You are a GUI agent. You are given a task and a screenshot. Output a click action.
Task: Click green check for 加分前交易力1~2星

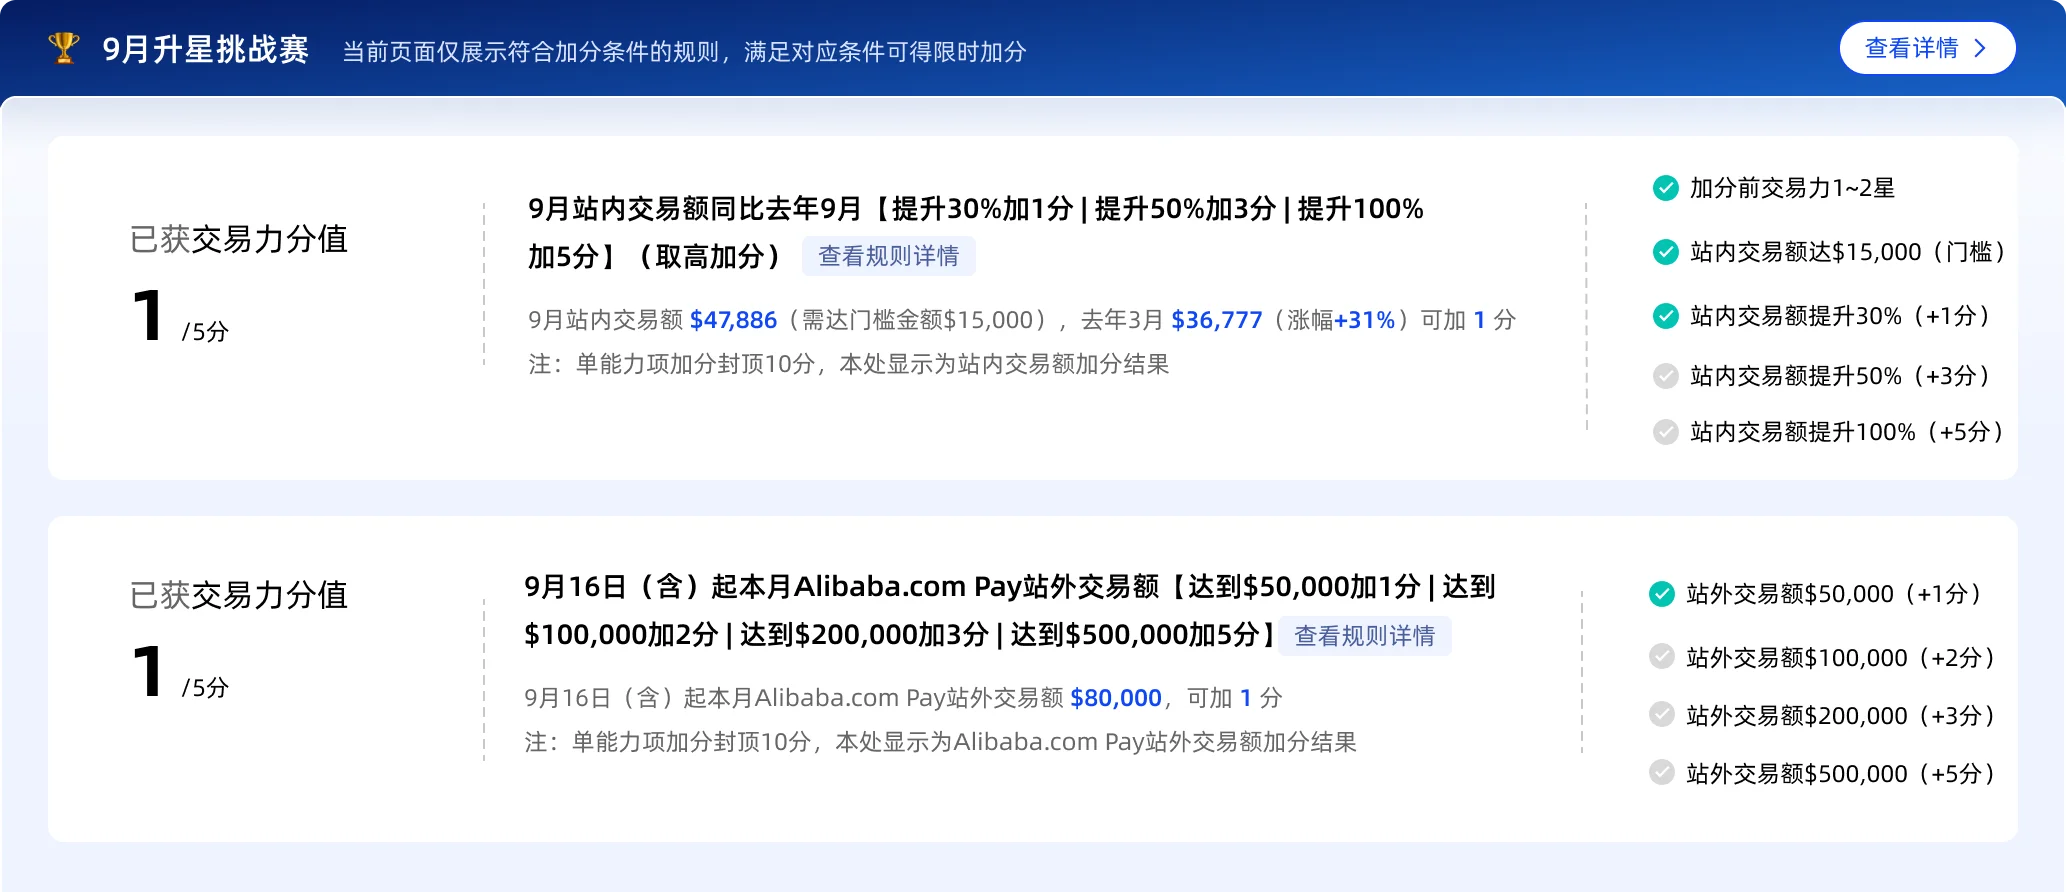[1665, 188]
